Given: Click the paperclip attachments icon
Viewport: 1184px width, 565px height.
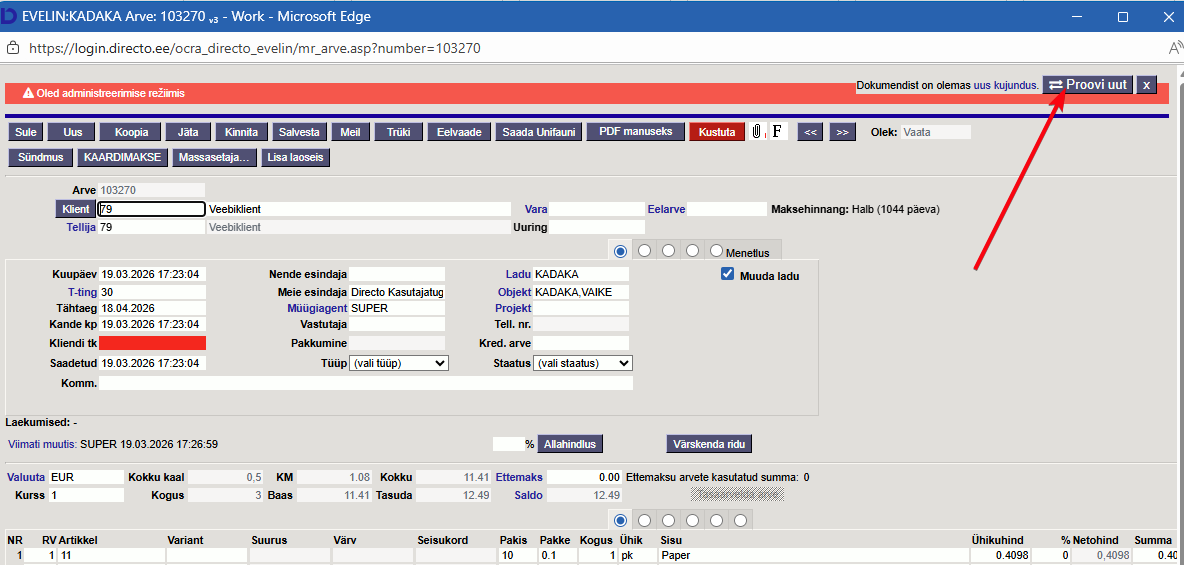Looking at the screenshot, I should pyautogui.click(x=757, y=132).
